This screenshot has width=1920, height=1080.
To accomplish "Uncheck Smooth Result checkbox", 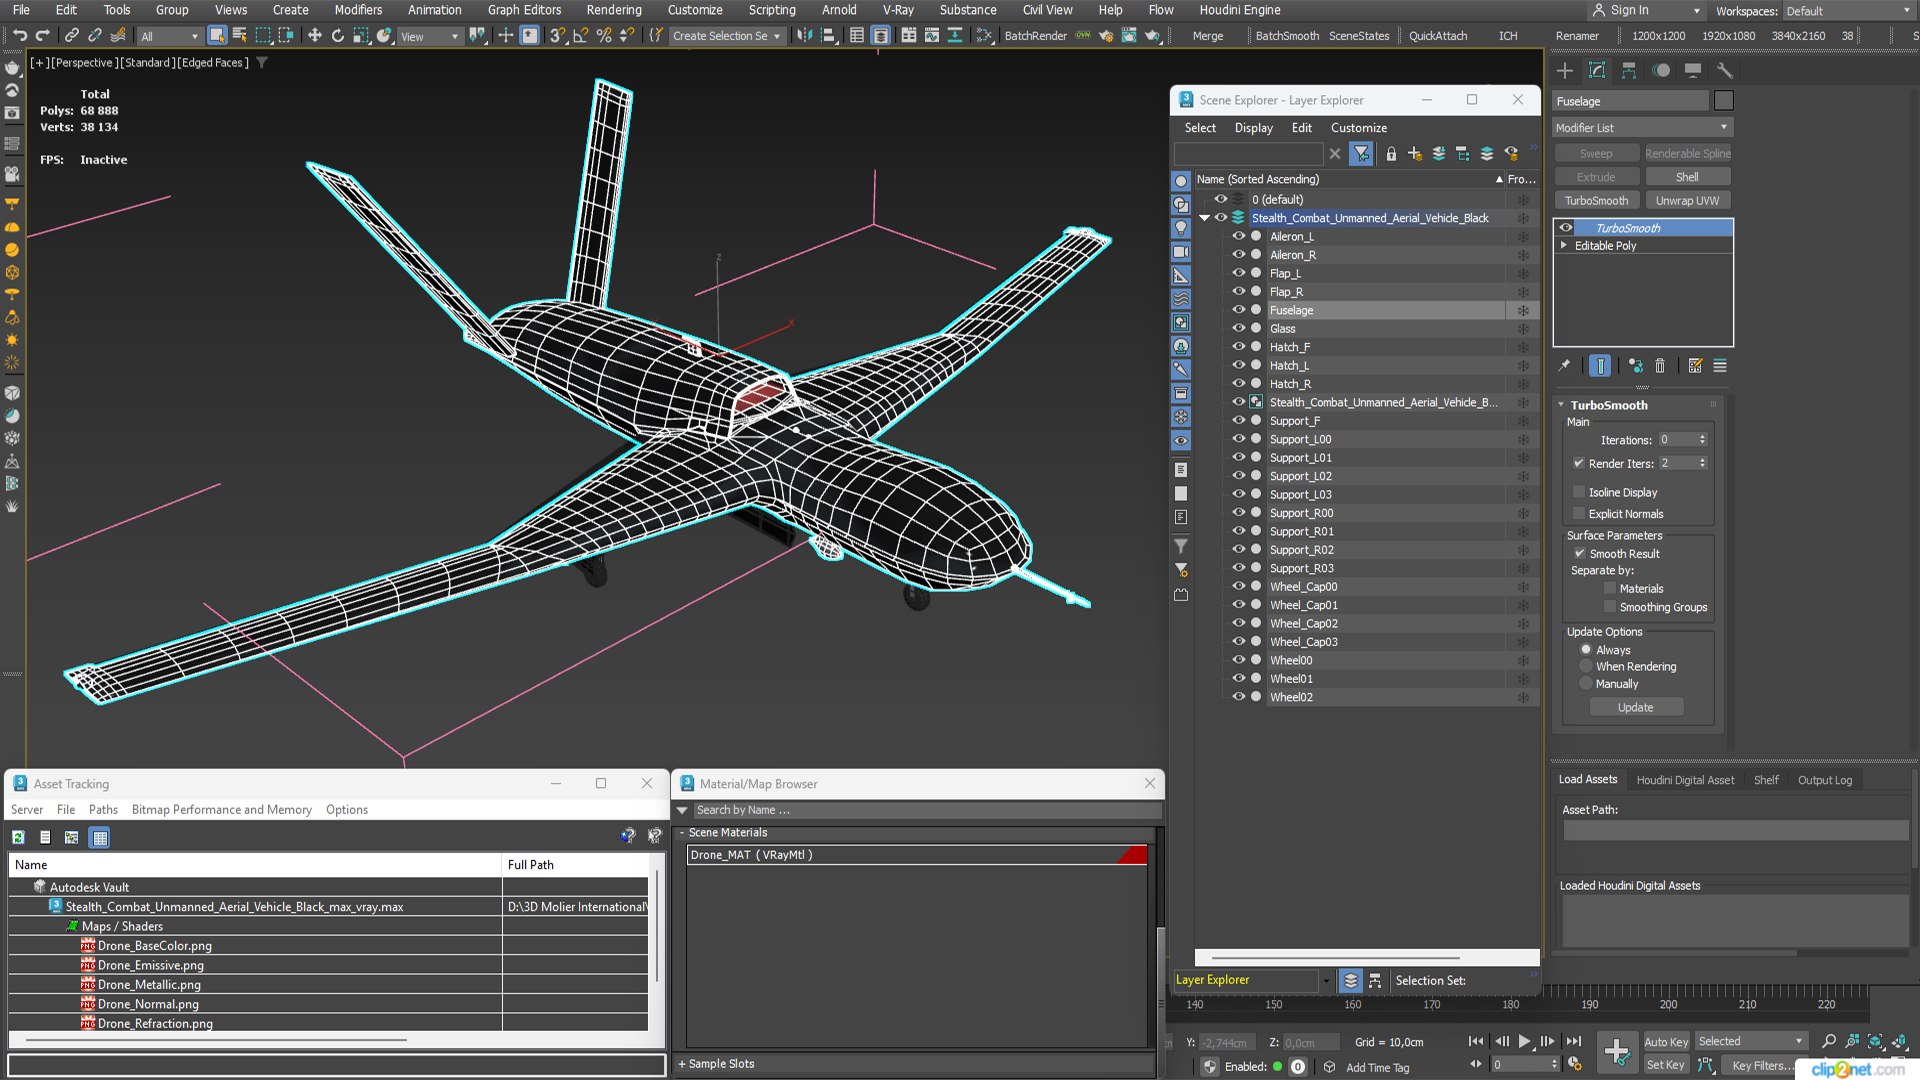I will 1580,554.
